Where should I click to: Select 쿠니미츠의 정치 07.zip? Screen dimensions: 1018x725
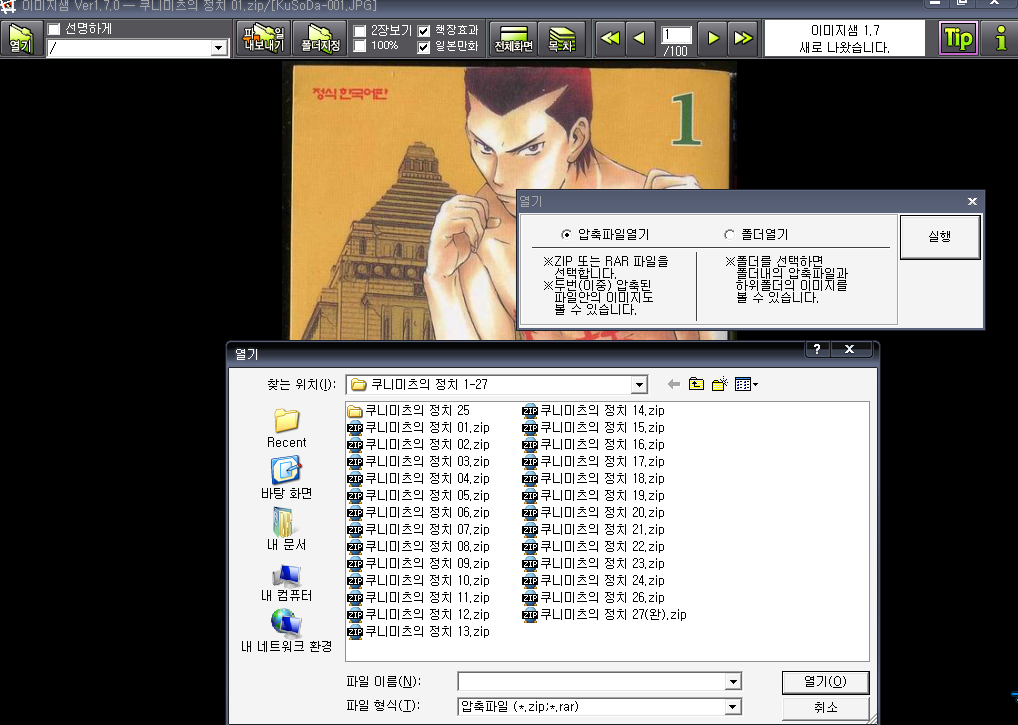click(x=418, y=529)
